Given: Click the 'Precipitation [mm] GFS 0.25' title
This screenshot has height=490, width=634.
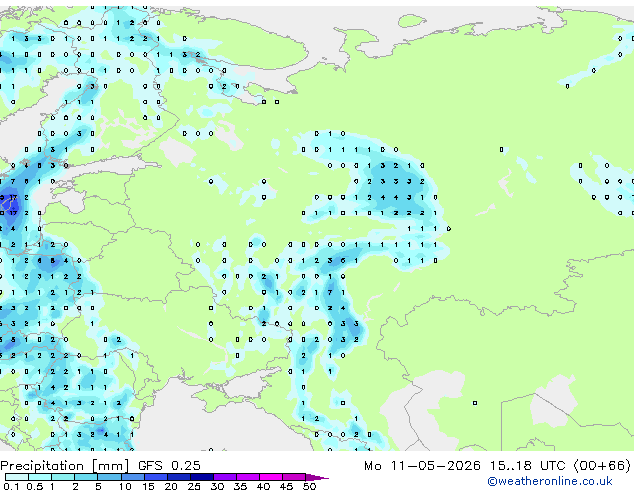Looking at the screenshot, I should (x=100, y=466).
